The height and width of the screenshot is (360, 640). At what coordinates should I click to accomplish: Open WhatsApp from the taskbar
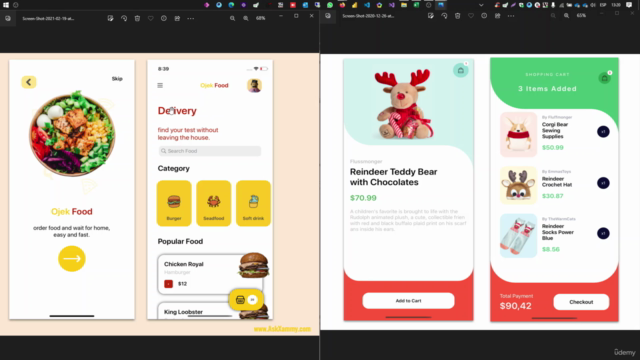[x=330, y=5]
